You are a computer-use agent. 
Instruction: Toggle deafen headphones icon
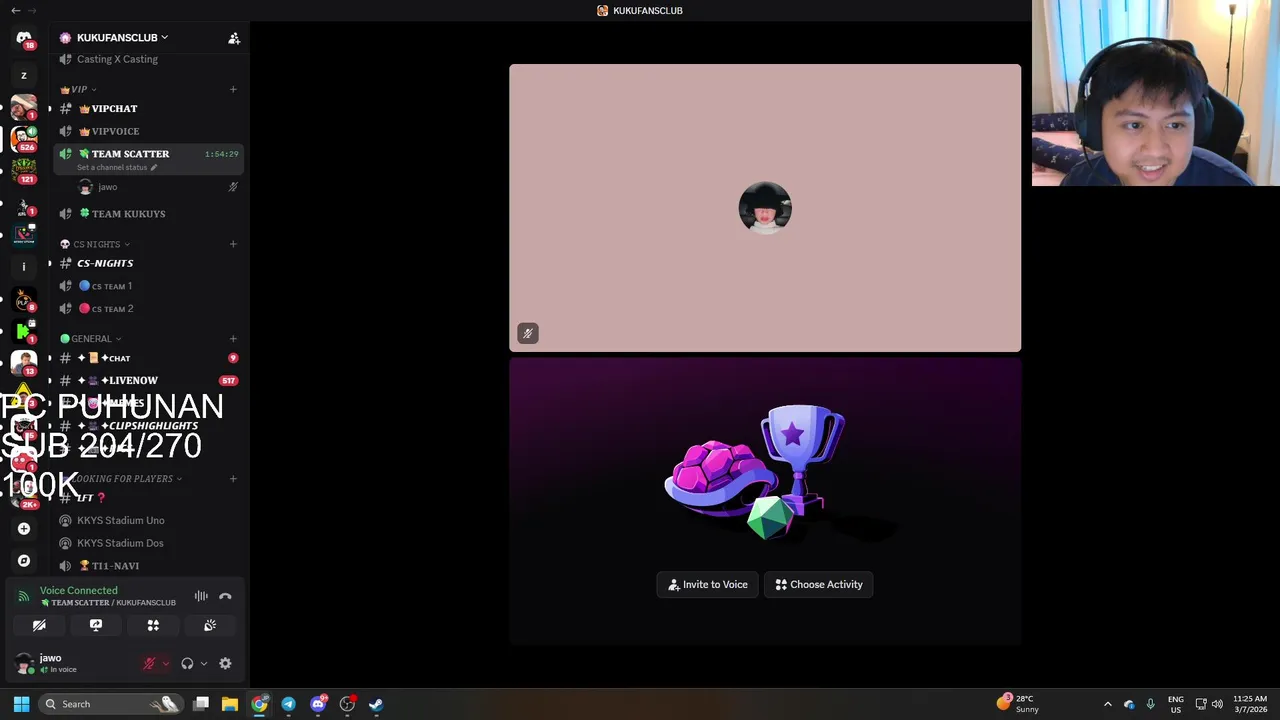click(x=187, y=663)
